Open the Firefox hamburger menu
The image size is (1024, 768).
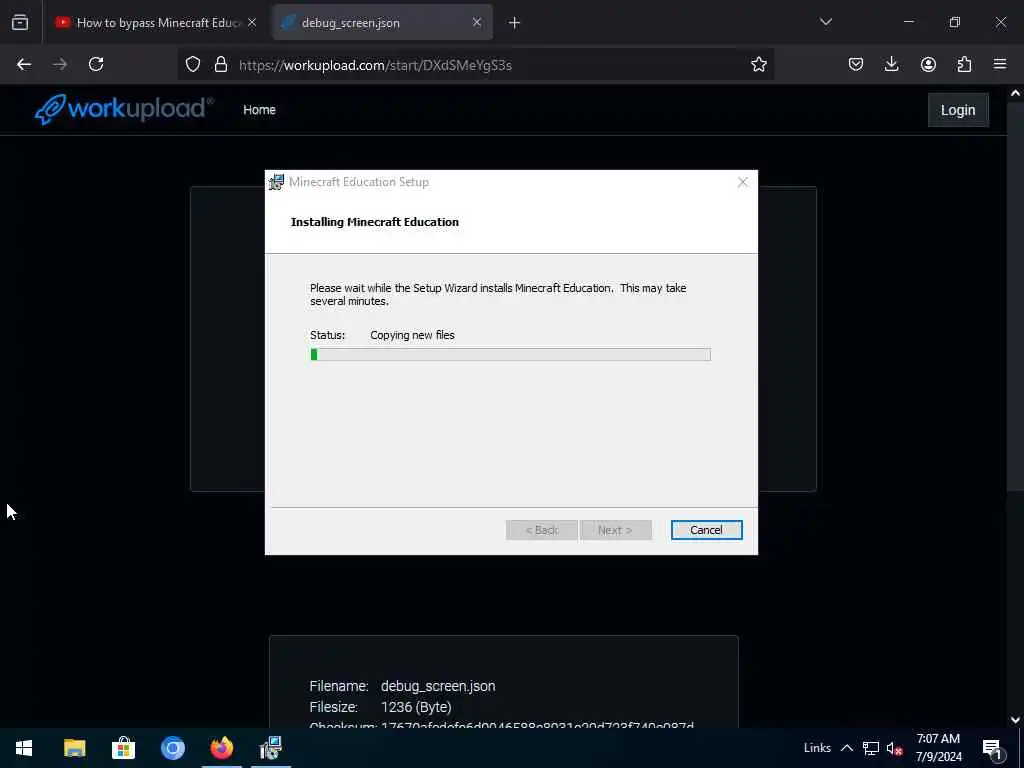click(x=1000, y=64)
